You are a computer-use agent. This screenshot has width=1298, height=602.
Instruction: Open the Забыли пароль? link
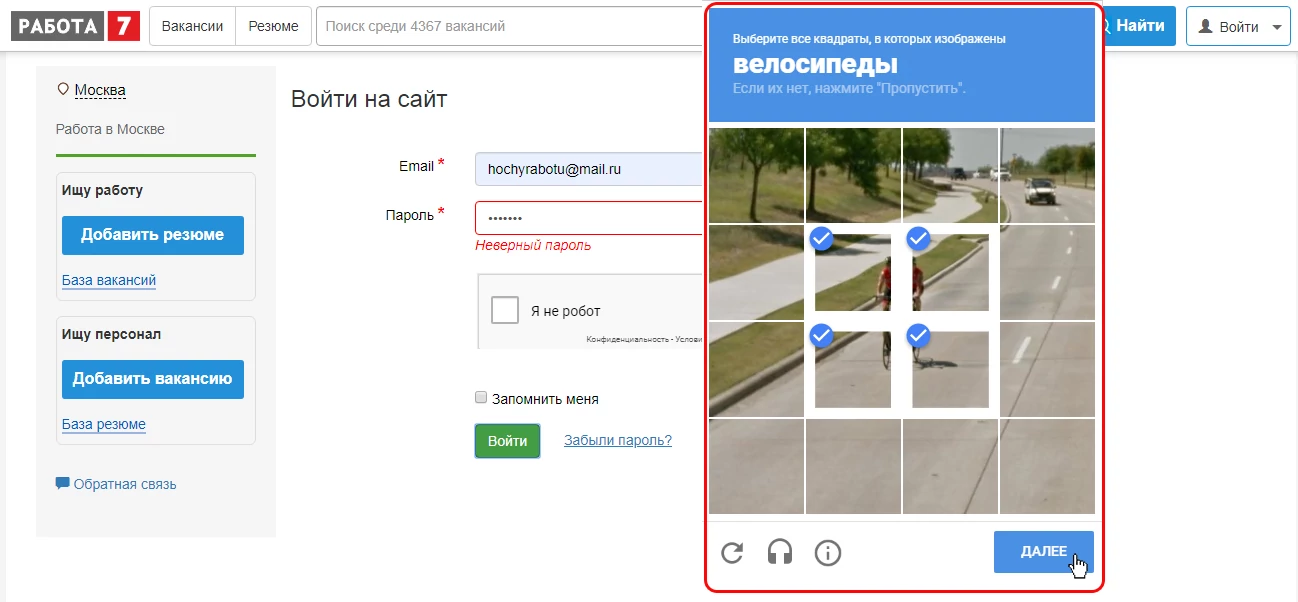pos(617,441)
